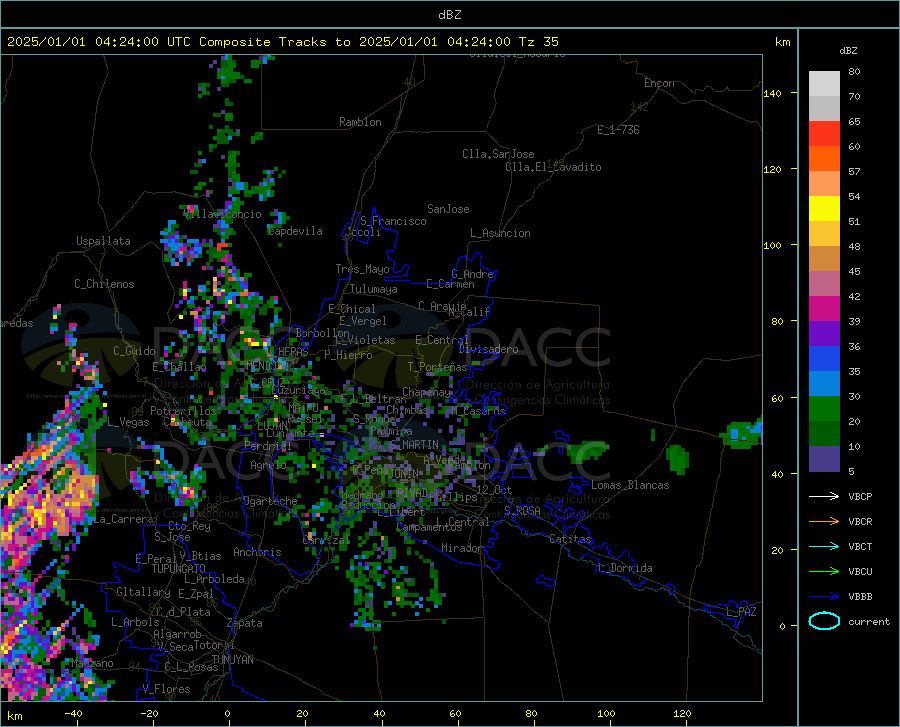The image size is (900, 727).
Task: Select the bright green 20 dBZ color swatch
Action: pos(824,409)
